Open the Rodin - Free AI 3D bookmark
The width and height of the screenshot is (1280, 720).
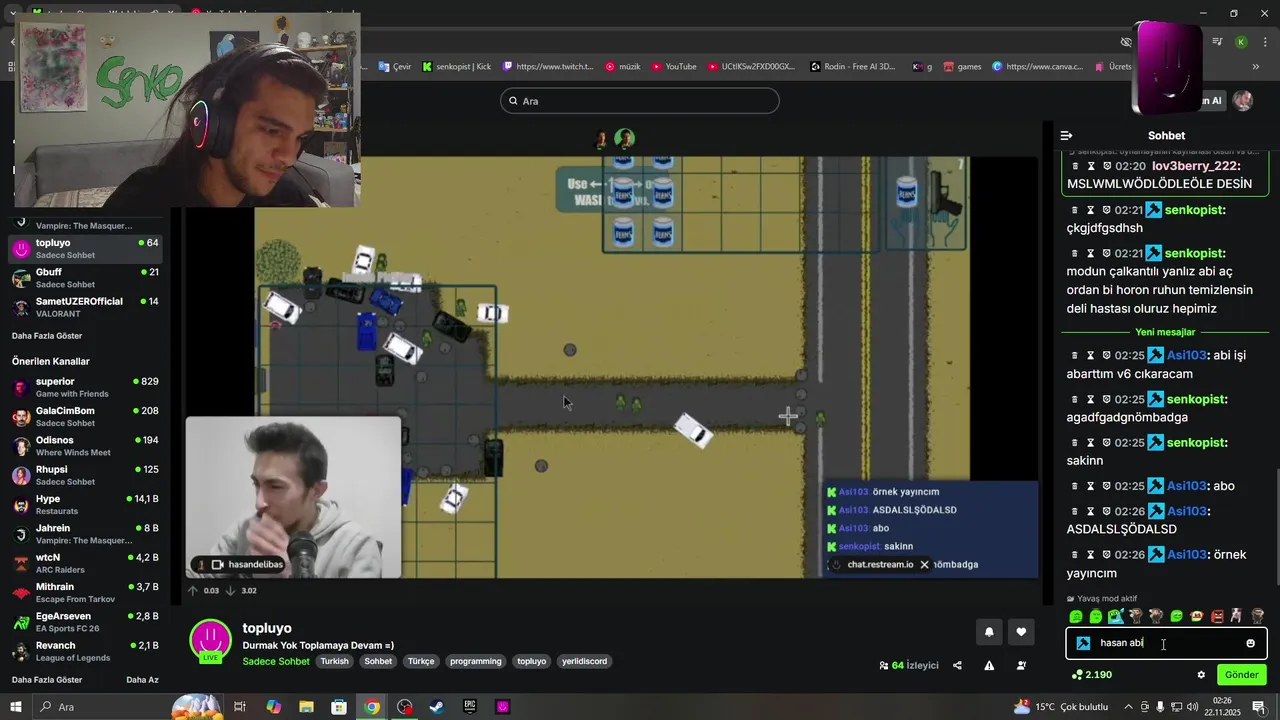[853, 67]
